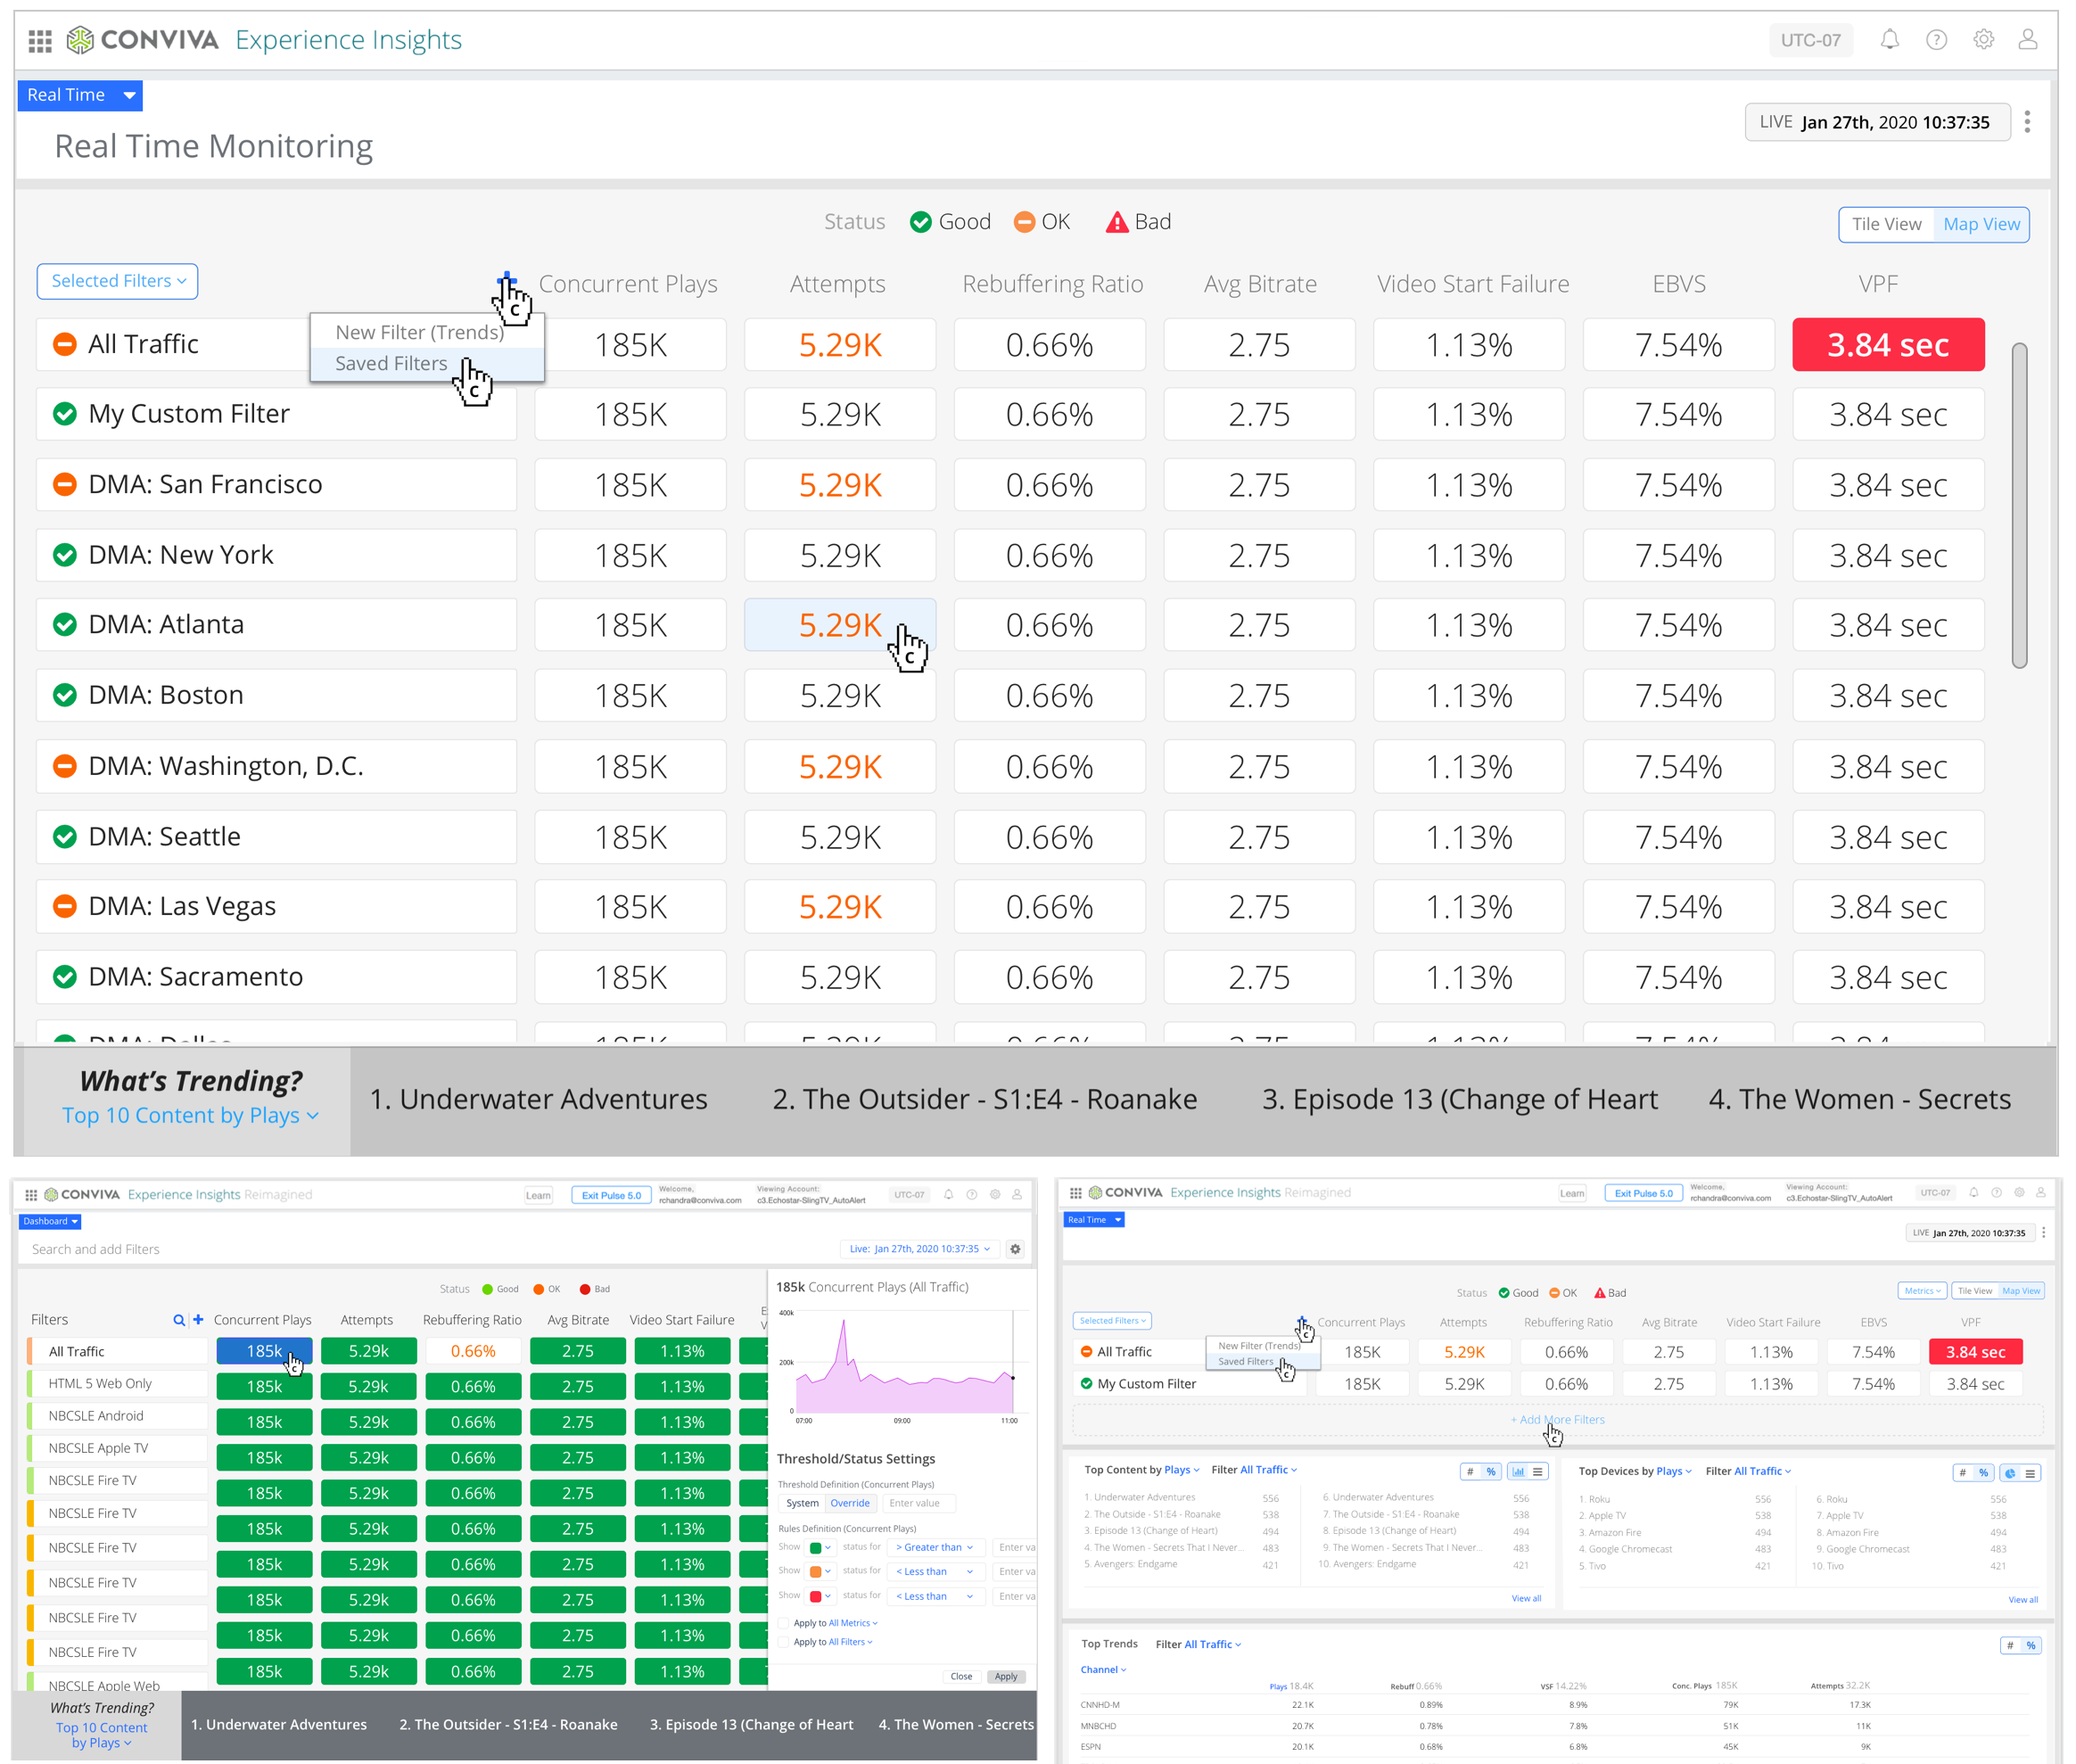
Task: Check the Apply to All Filters checkbox
Action: pos(784,1643)
